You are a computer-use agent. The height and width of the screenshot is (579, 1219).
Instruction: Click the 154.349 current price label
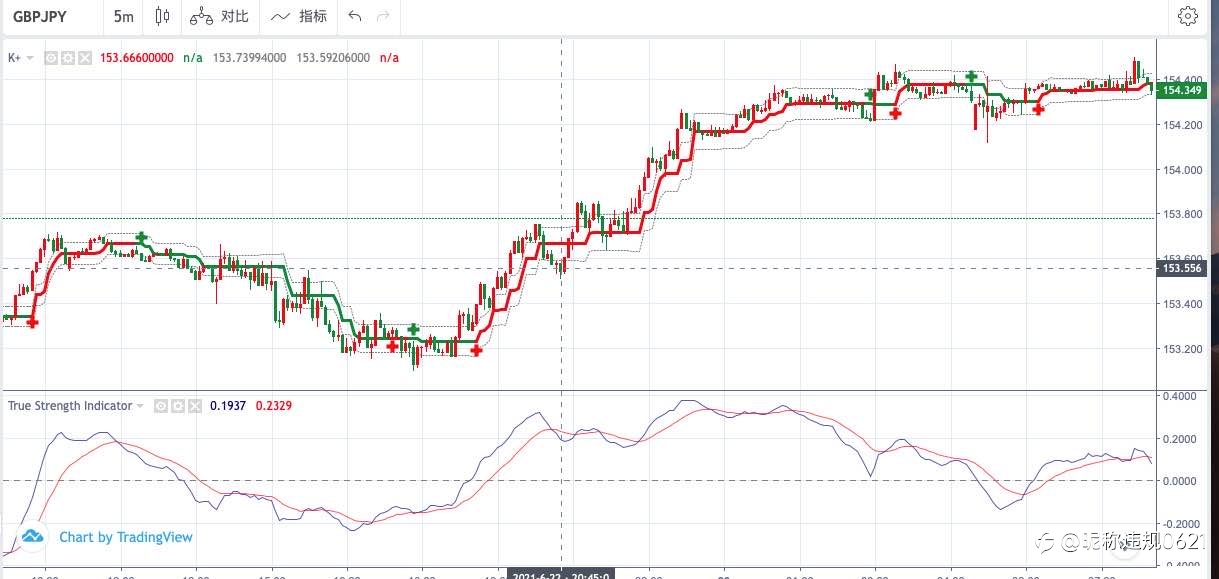coord(1180,91)
